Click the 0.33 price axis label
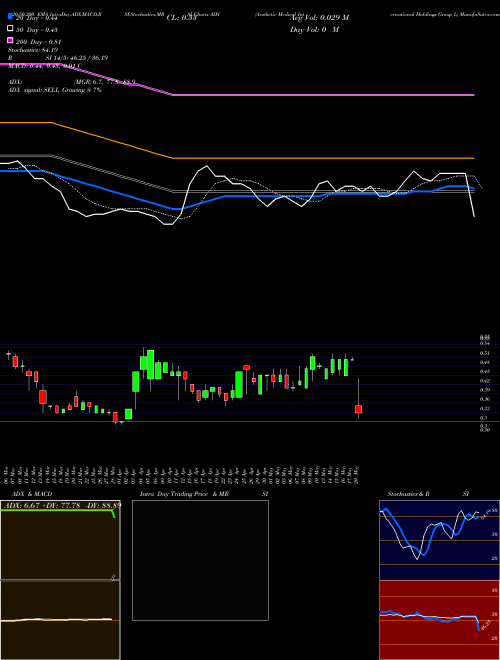500x660 pixels. point(485,409)
